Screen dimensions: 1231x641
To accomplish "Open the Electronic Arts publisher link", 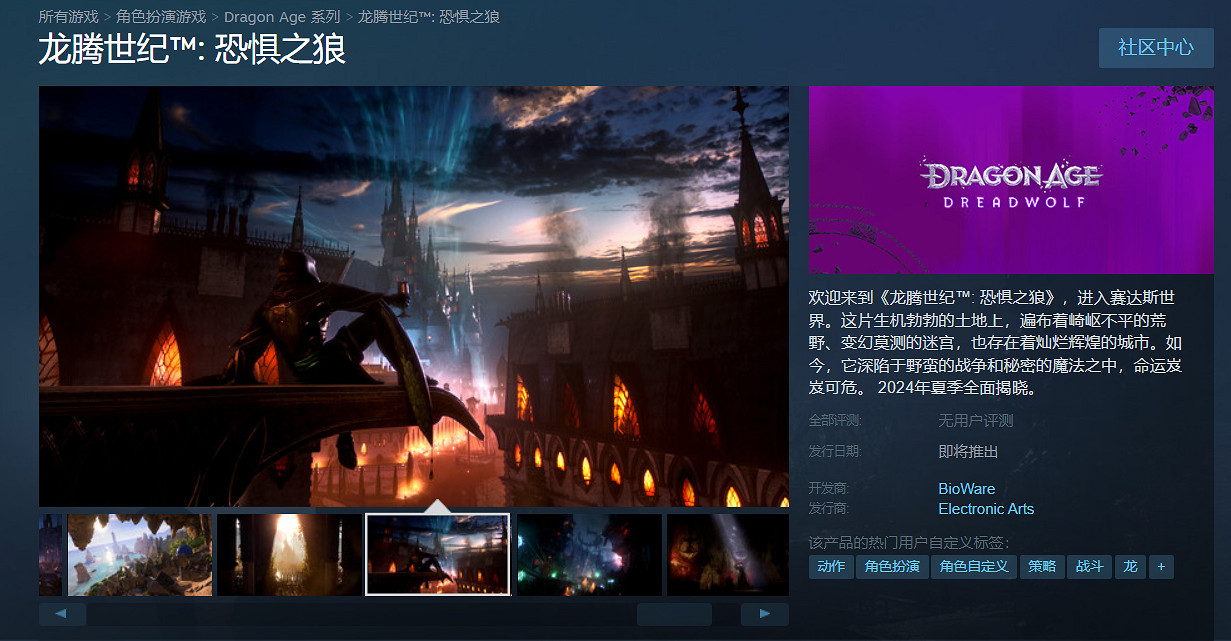I will pos(986,508).
